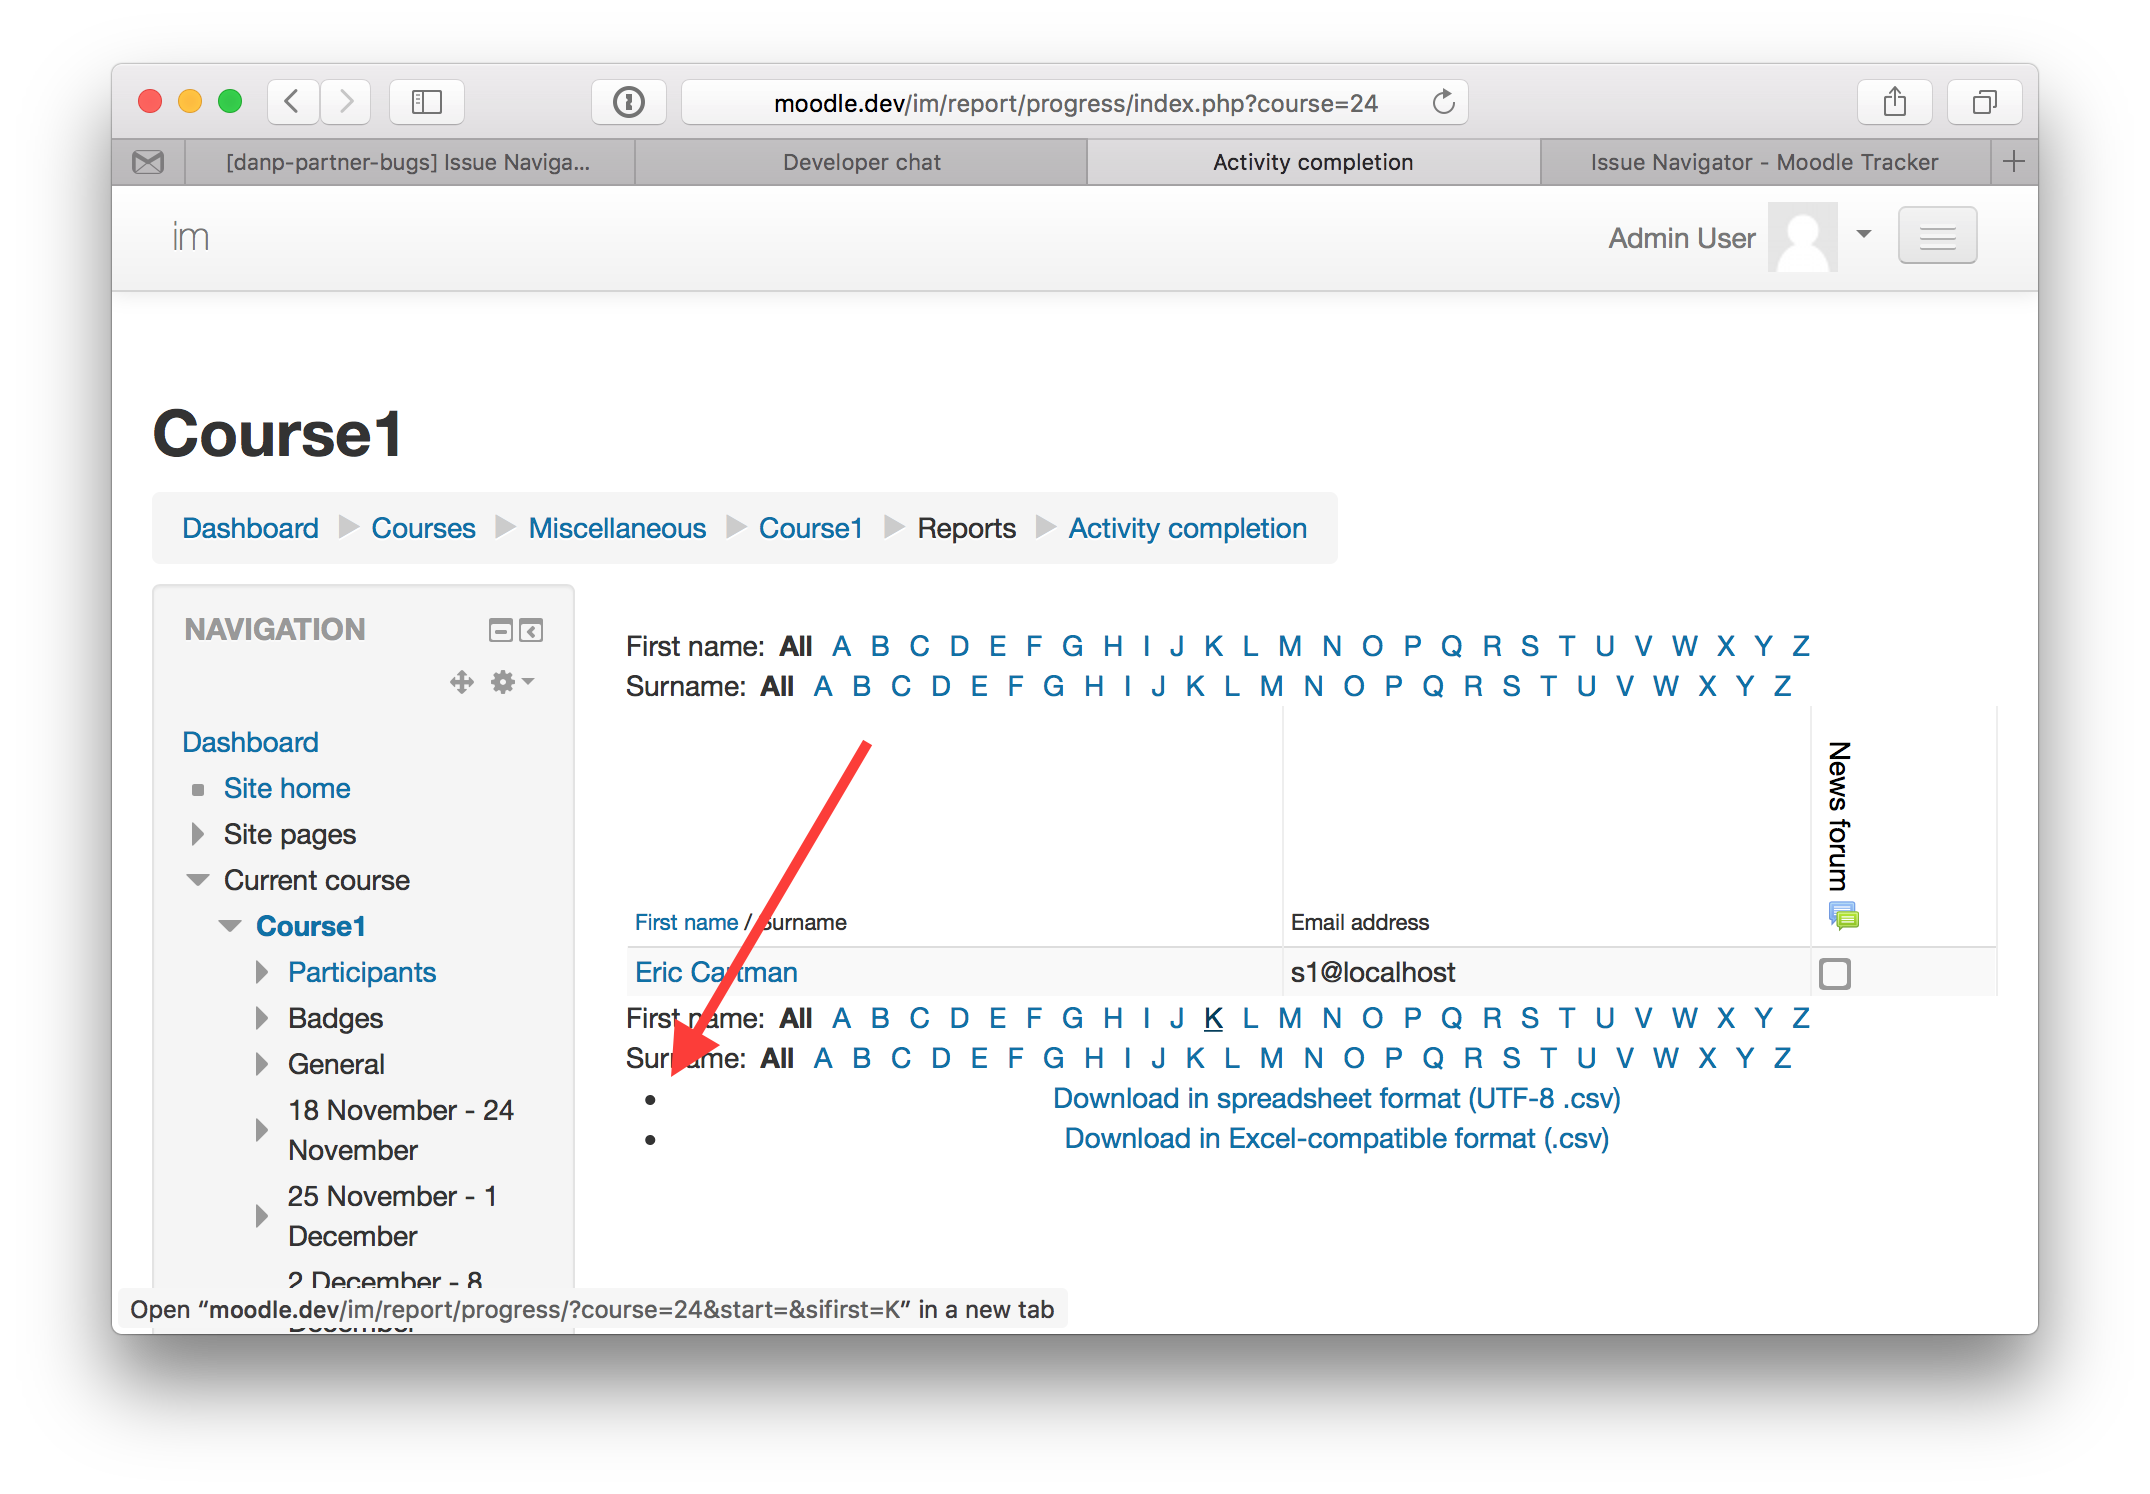Click the News forum activity icon
The width and height of the screenshot is (2150, 1494).
tap(1843, 915)
